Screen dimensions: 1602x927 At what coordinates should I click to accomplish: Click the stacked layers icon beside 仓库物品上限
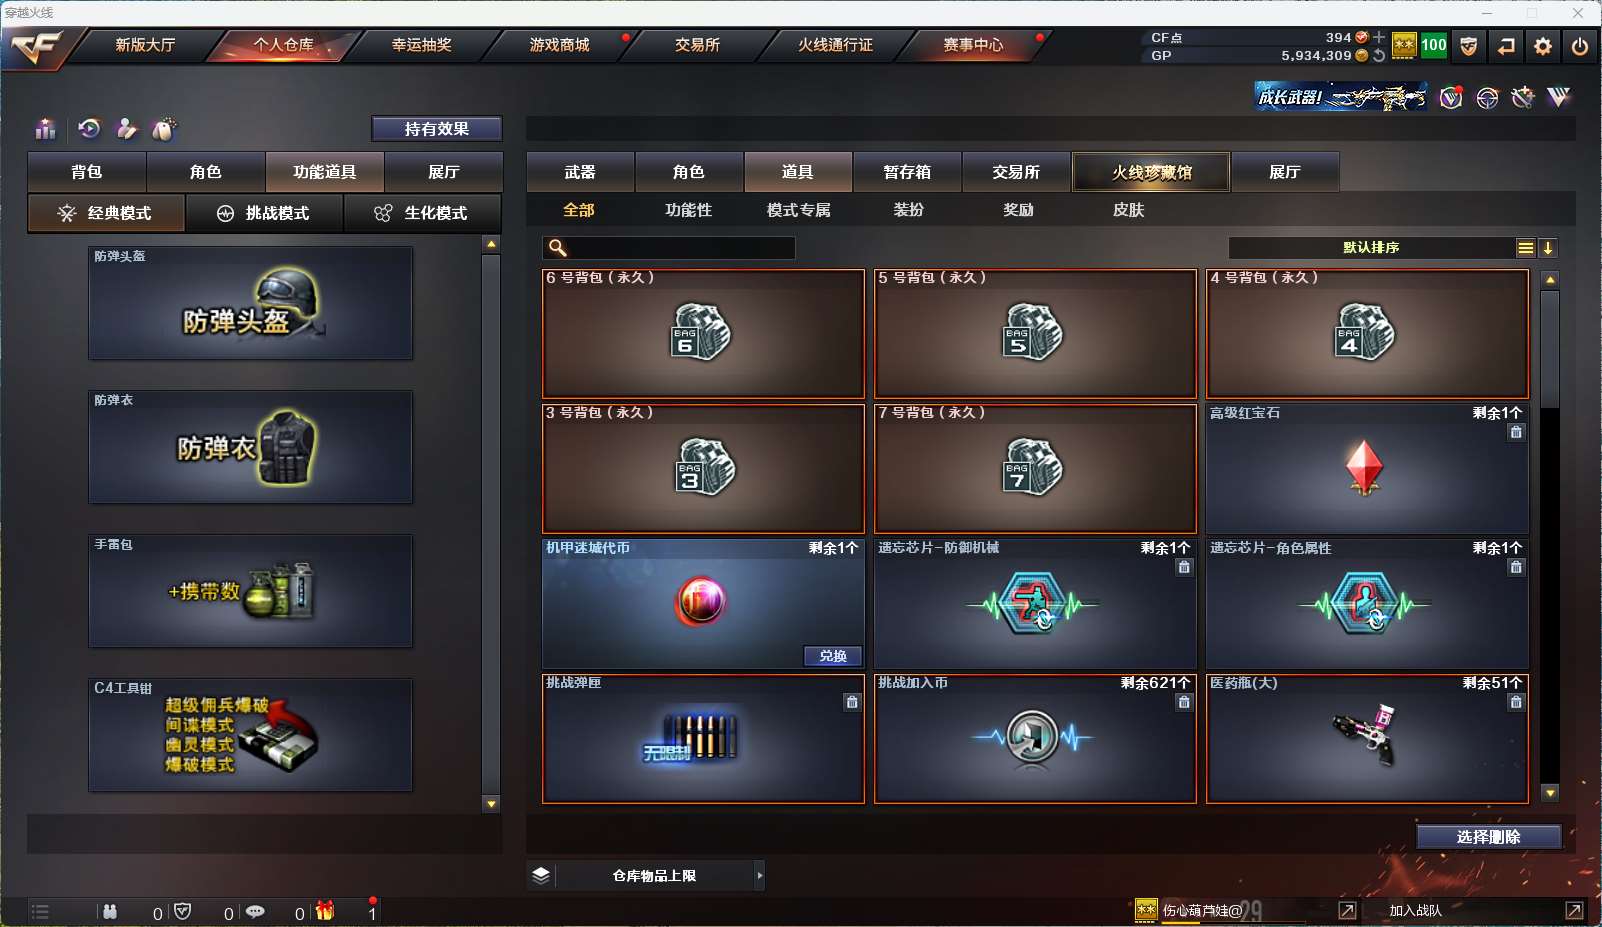[541, 876]
